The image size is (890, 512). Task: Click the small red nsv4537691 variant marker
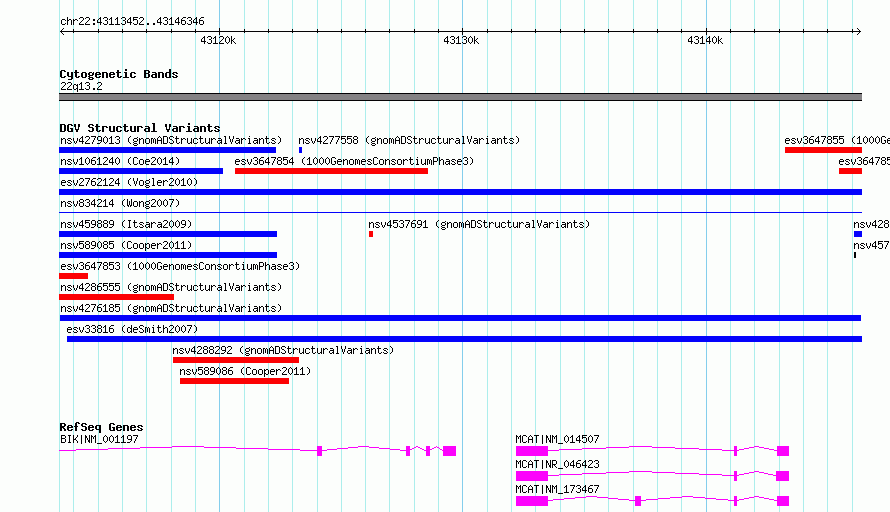pos(371,234)
